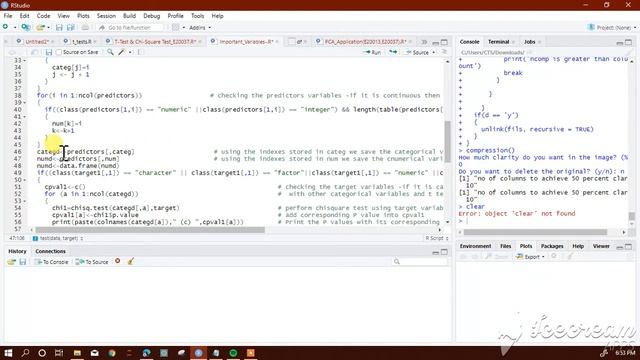This screenshot has height=360, width=640.
Task: Show document outline in the editor
Action: coord(444,52)
